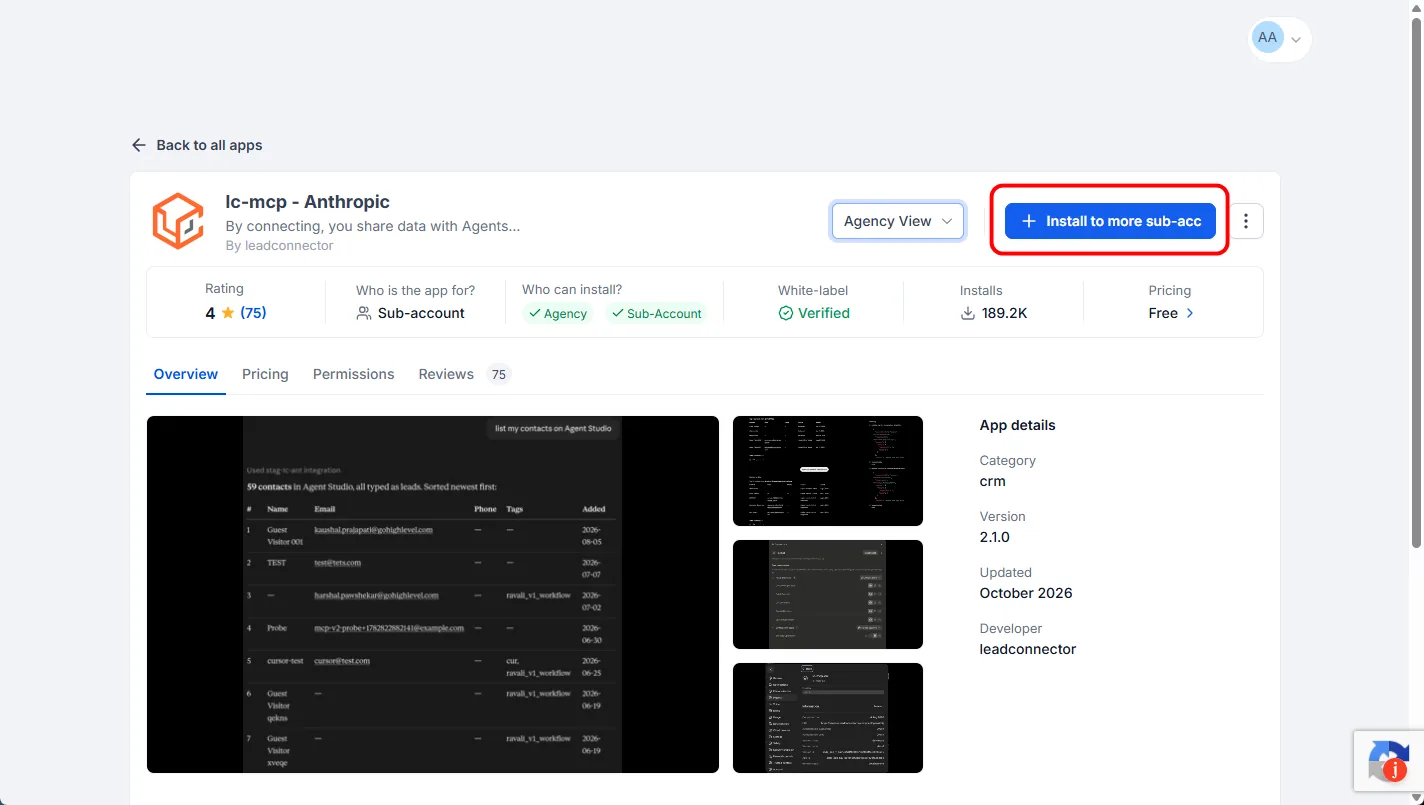Click the App details heading
1424x805 pixels.
point(1018,425)
